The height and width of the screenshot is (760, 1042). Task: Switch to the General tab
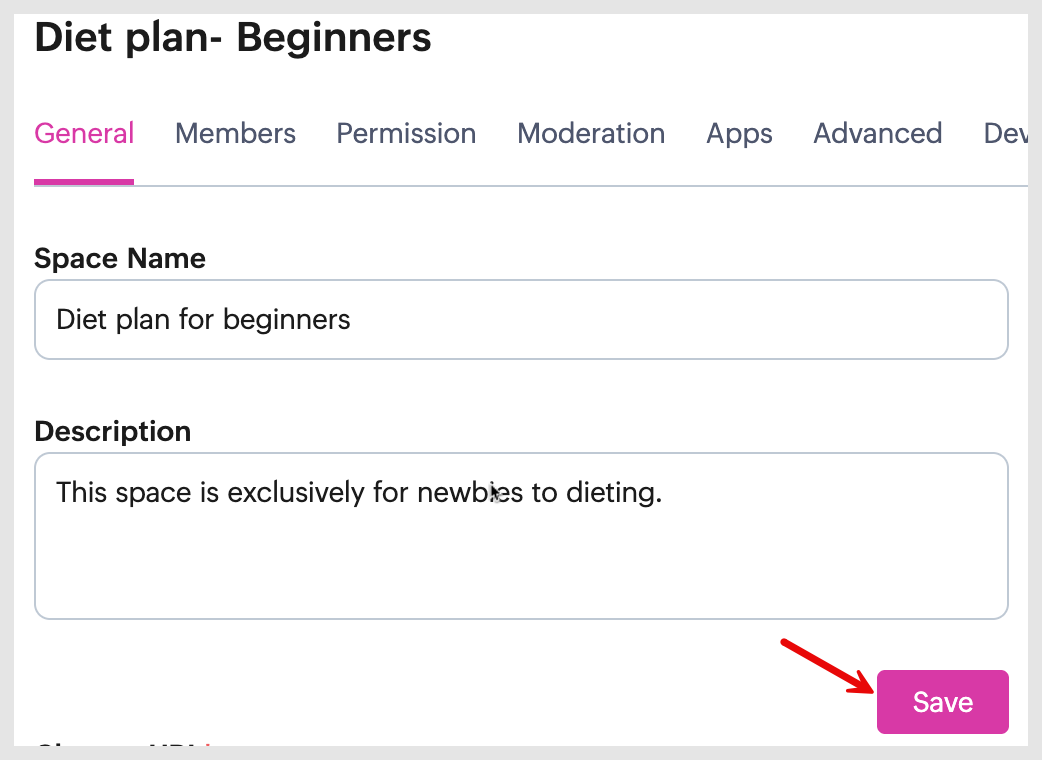(84, 134)
